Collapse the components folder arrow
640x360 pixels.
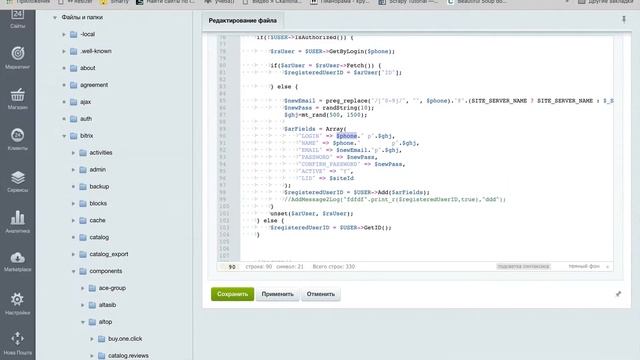(x=73, y=271)
